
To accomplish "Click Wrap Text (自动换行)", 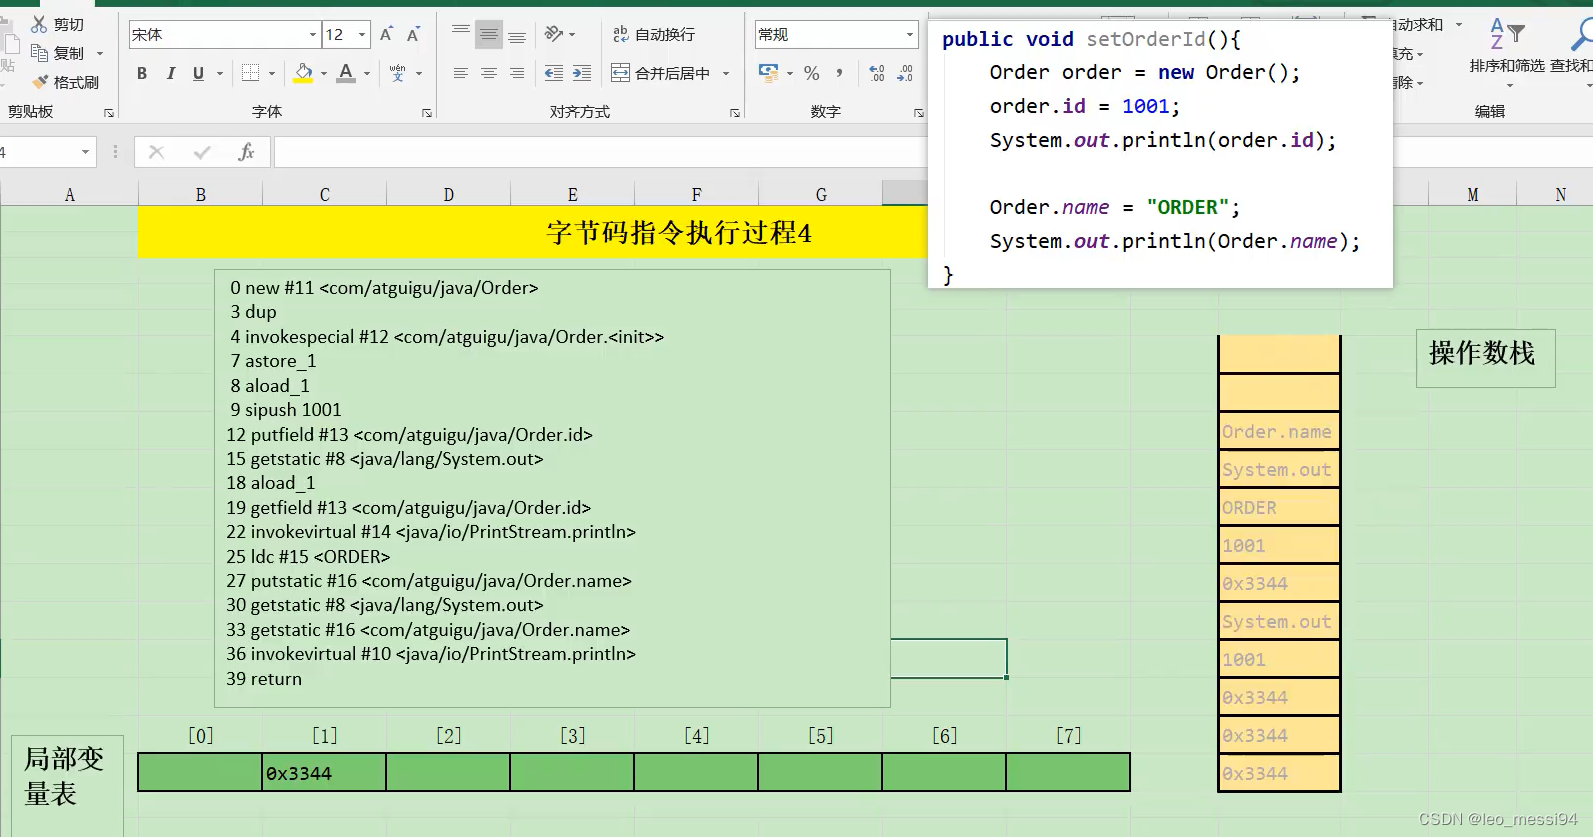I will 654,34.
